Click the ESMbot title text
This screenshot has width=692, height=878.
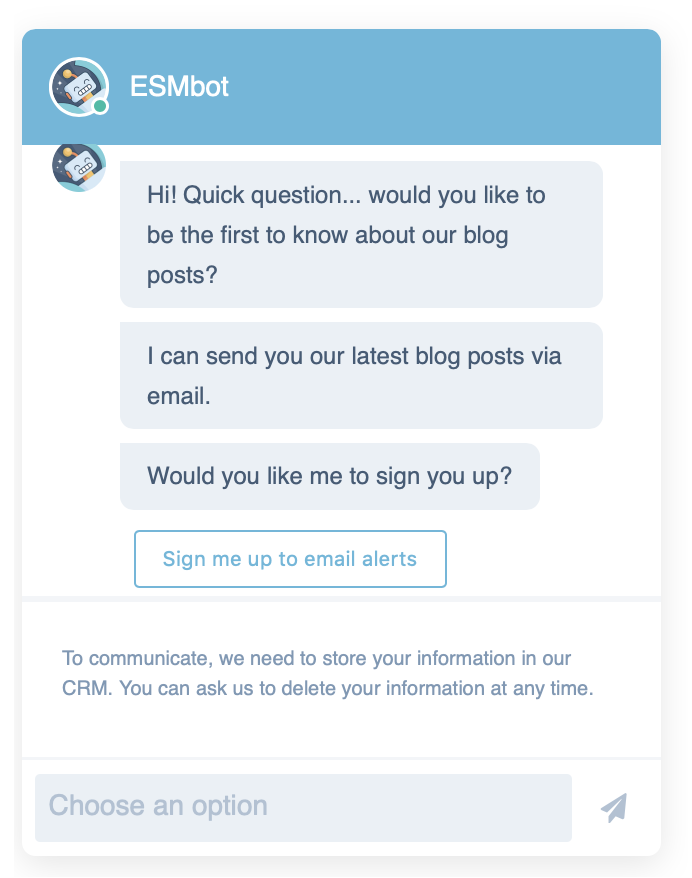point(179,86)
